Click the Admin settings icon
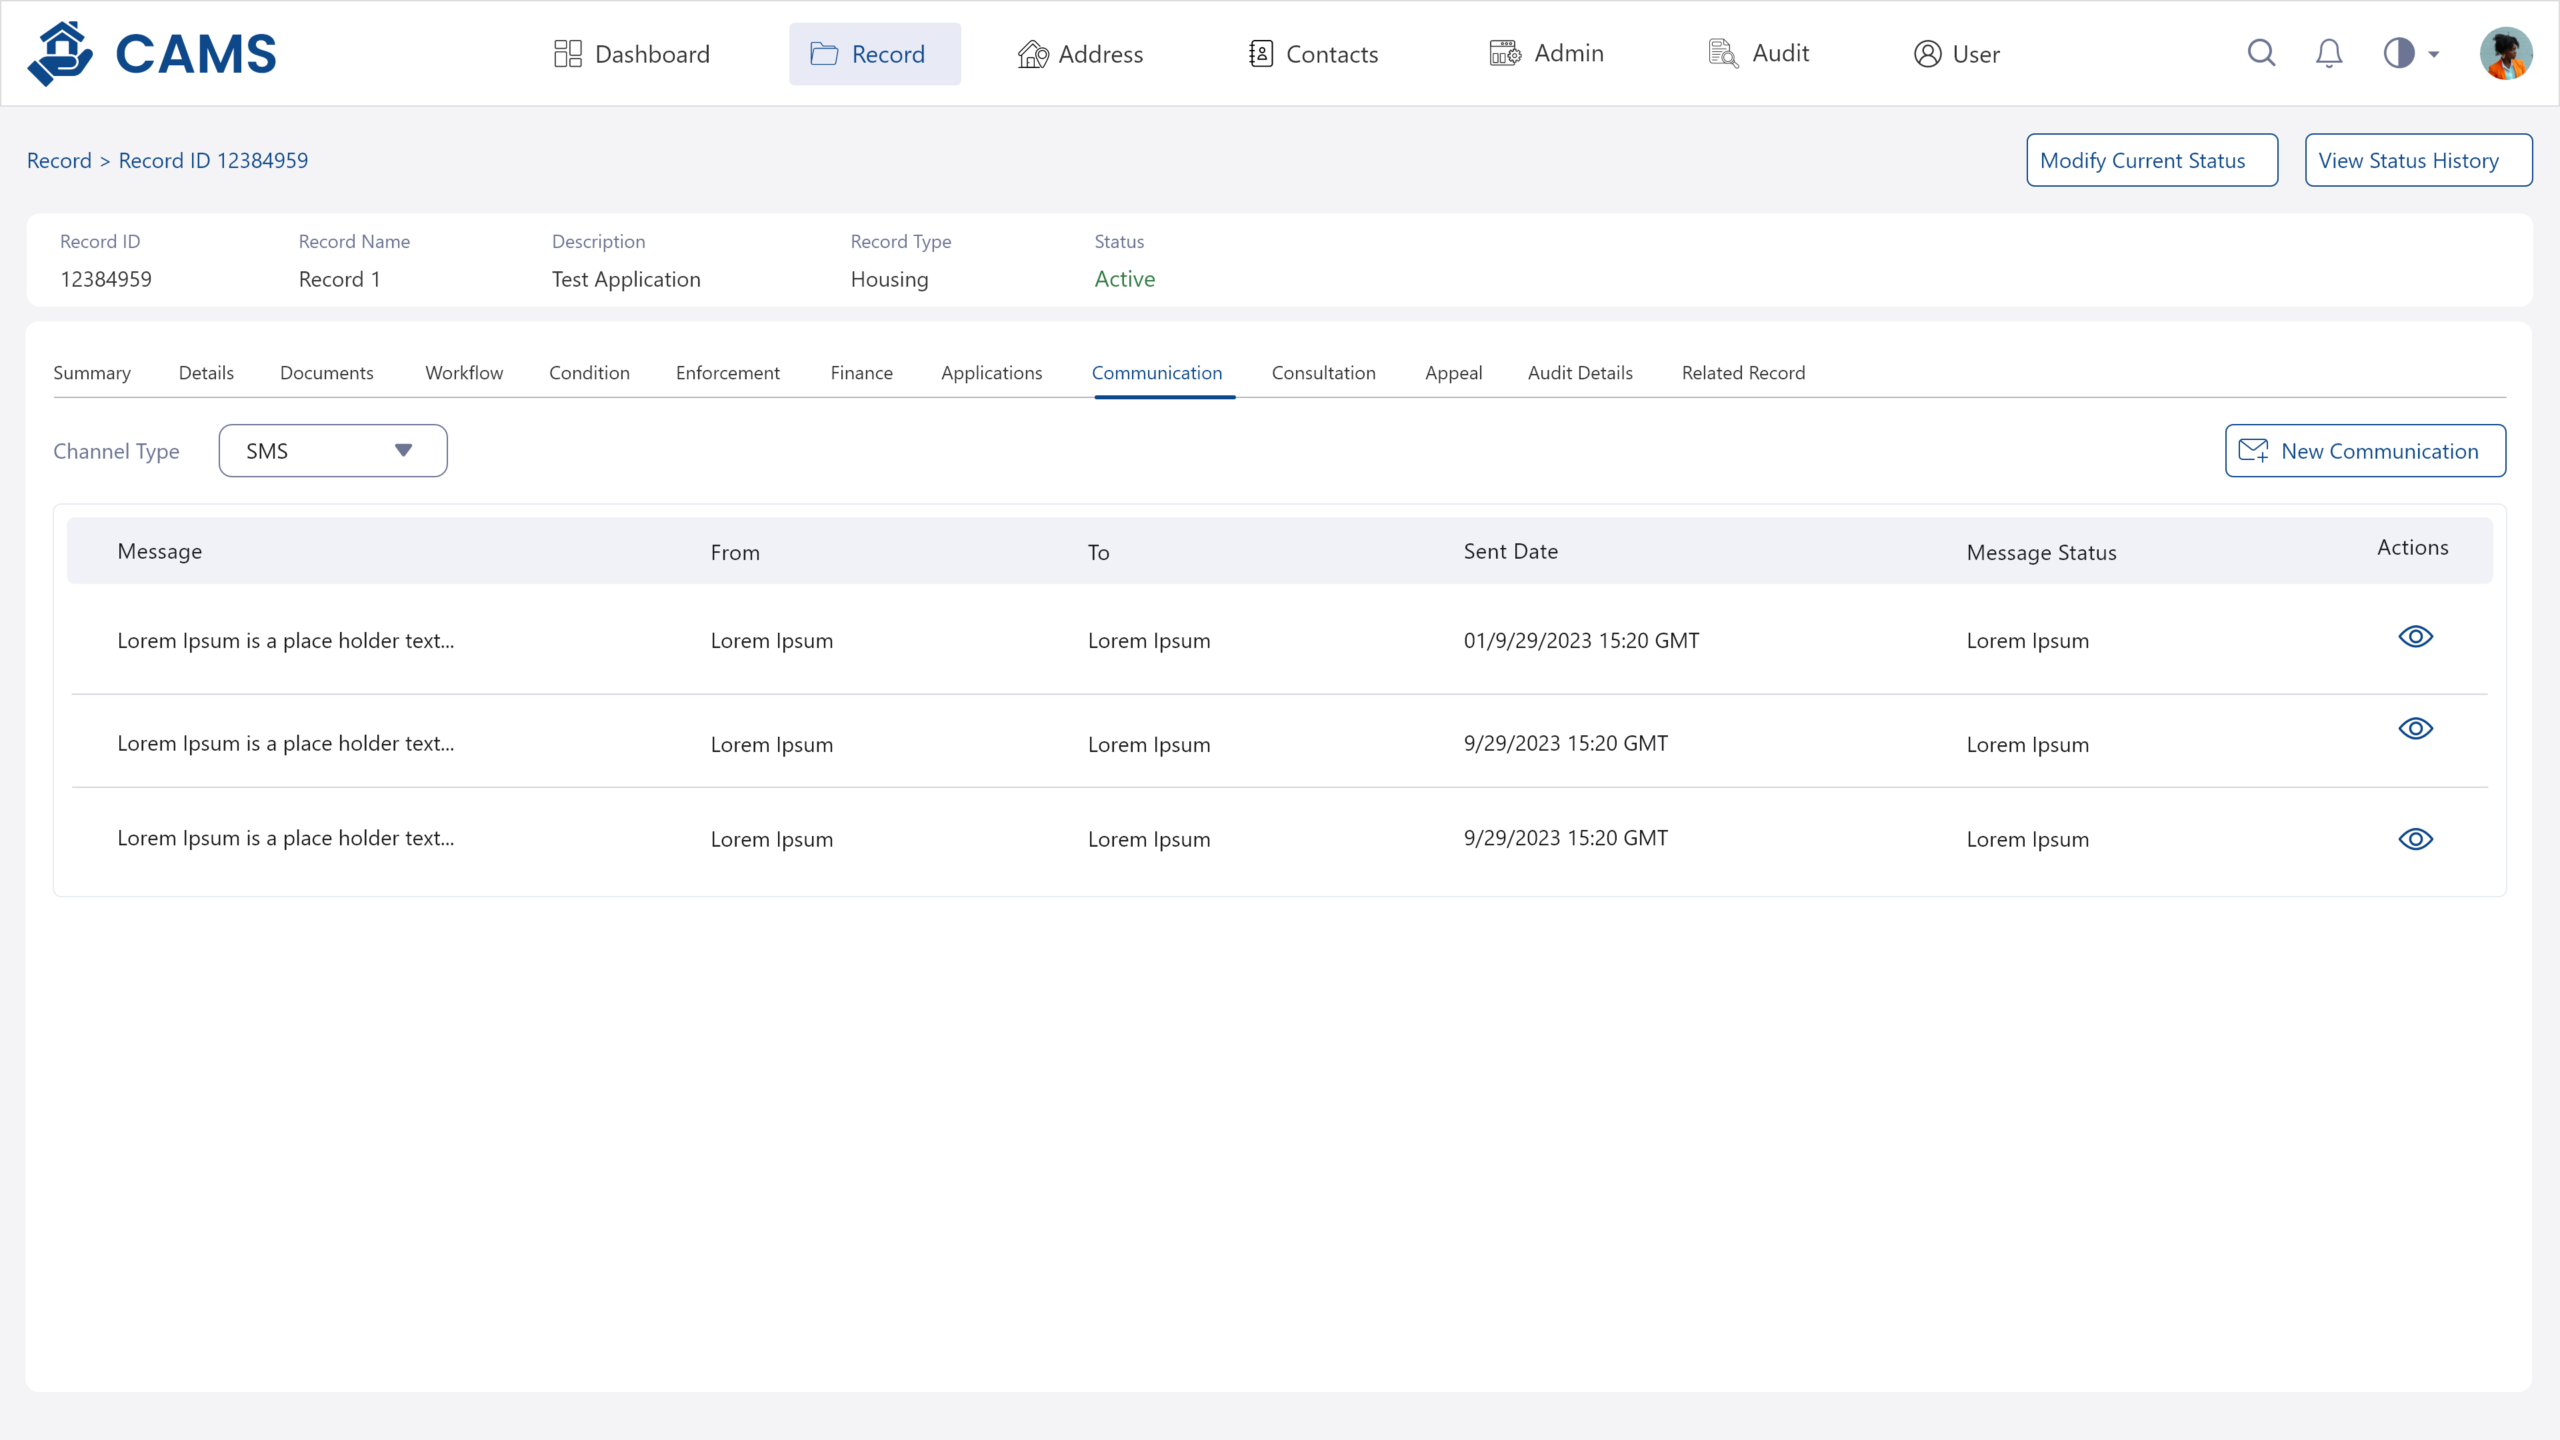The width and height of the screenshot is (2560, 1440). 1504,54
